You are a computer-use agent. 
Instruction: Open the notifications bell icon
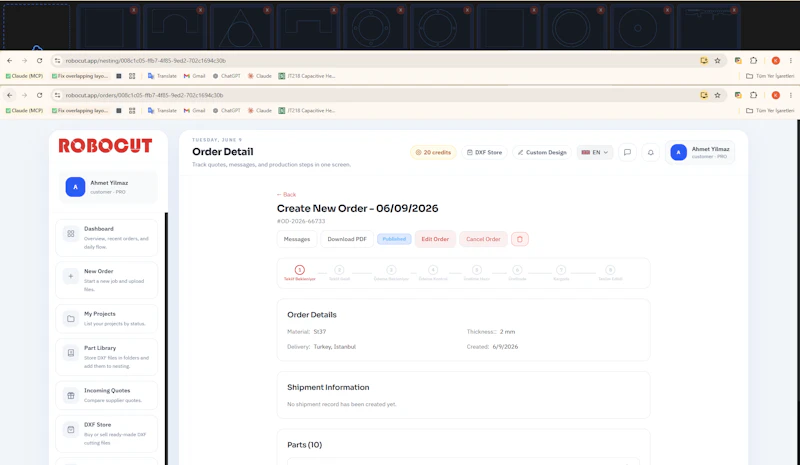point(651,152)
